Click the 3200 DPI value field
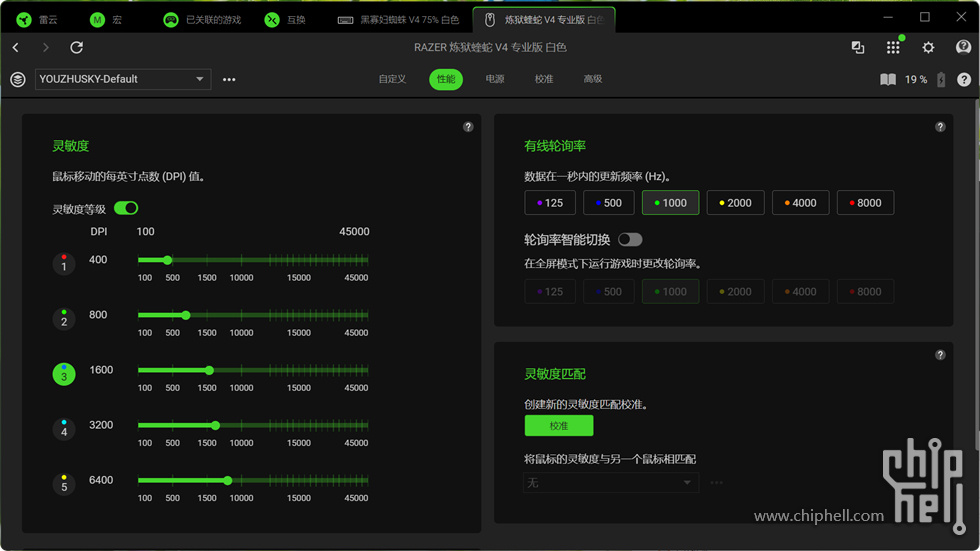 point(101,425)
